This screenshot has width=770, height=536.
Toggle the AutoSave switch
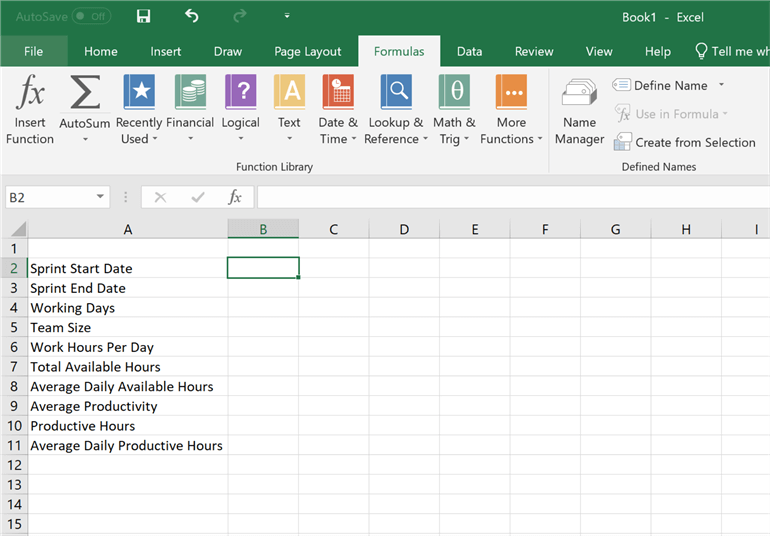(92, 17)
